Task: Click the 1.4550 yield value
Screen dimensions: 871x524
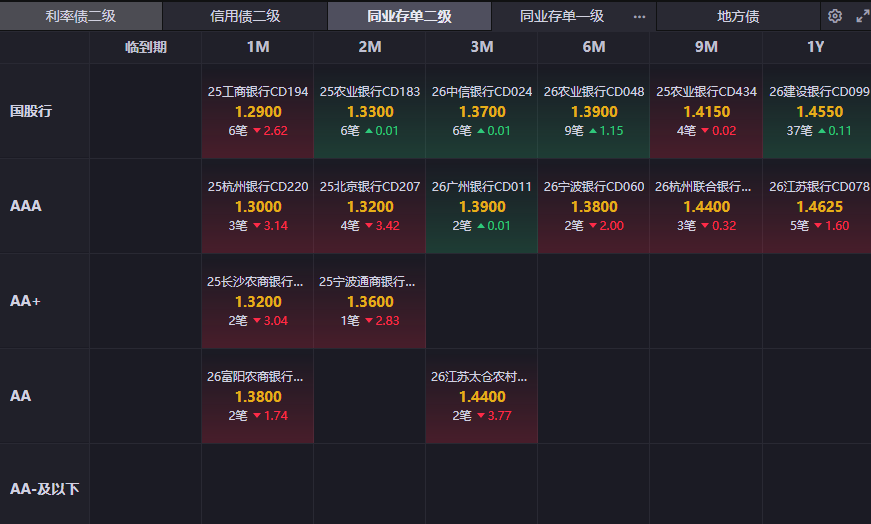Action: click(x=819, y=112)
